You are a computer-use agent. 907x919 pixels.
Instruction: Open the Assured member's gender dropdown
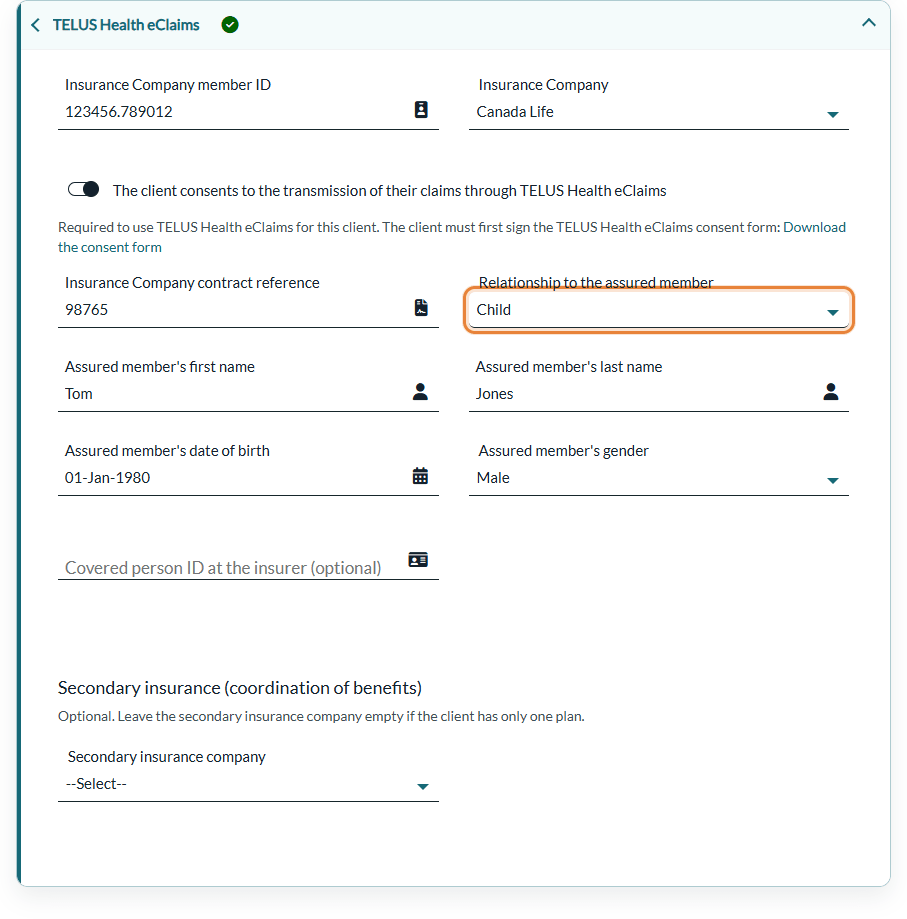pos(659,478)
